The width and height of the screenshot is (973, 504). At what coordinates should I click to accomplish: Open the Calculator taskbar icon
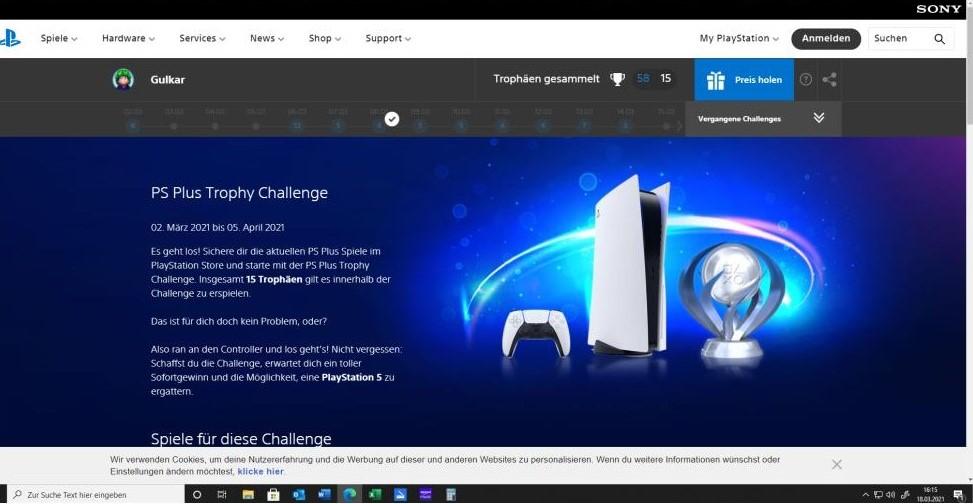click(451, 495)
